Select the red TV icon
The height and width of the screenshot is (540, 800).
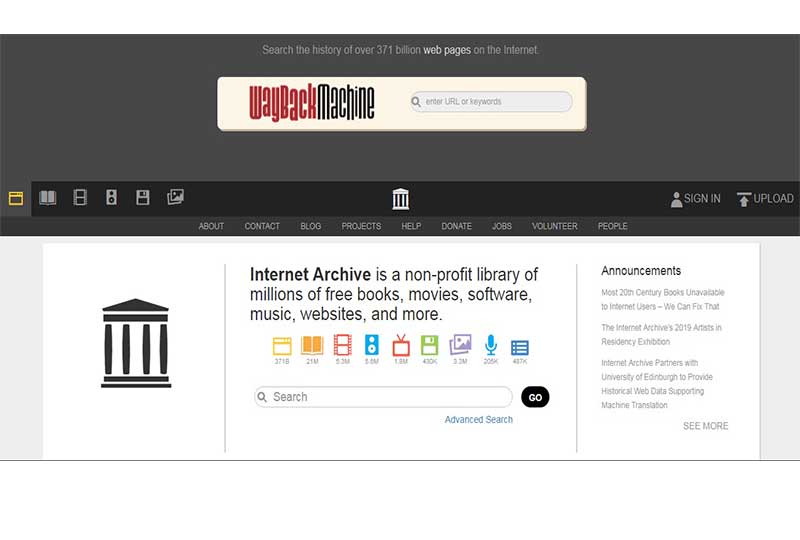(x=401, y=345)
